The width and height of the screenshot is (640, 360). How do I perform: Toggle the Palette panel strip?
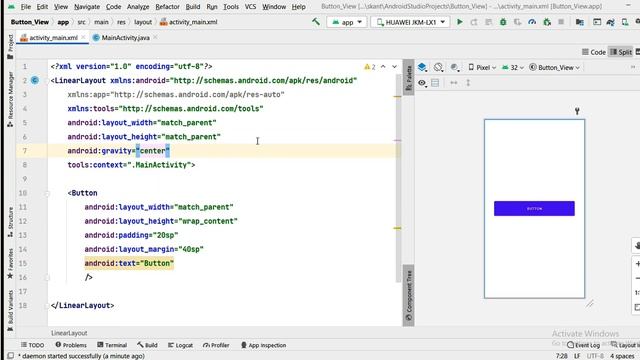(409, 77)
